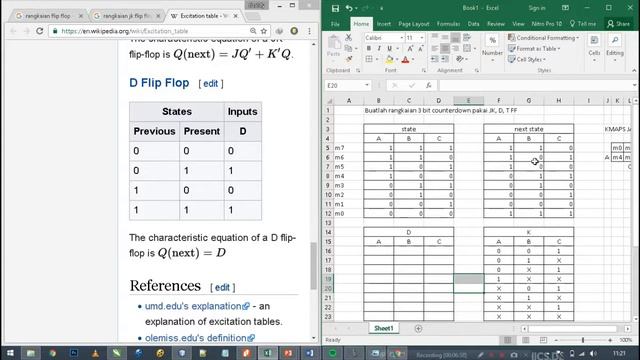Screen dimensions: 640x360
Task: Toggle Bold formatting in Excel
Action: 369,49
